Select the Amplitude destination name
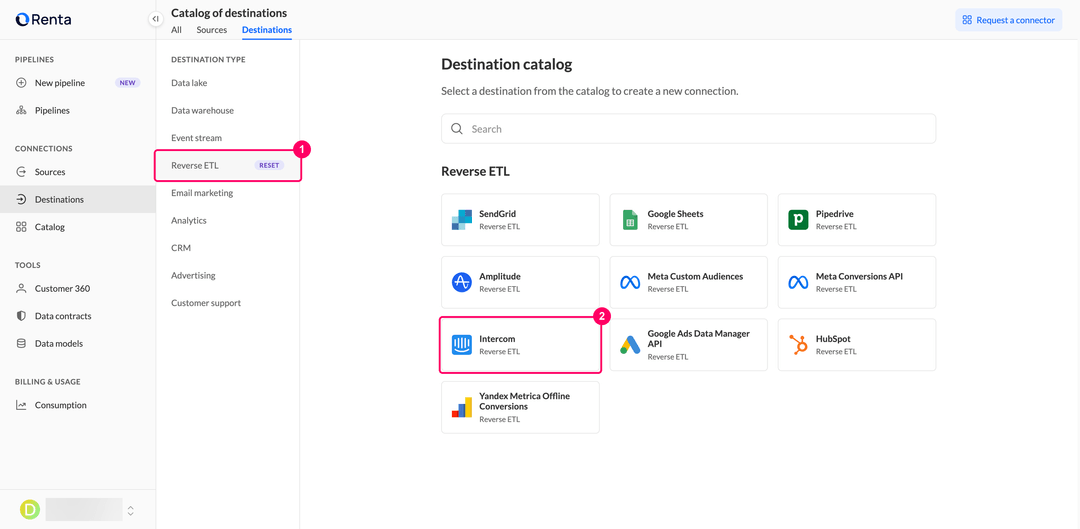Viewport: 1080px width, 529px height. pyautogui.click(x=499, y=276)
